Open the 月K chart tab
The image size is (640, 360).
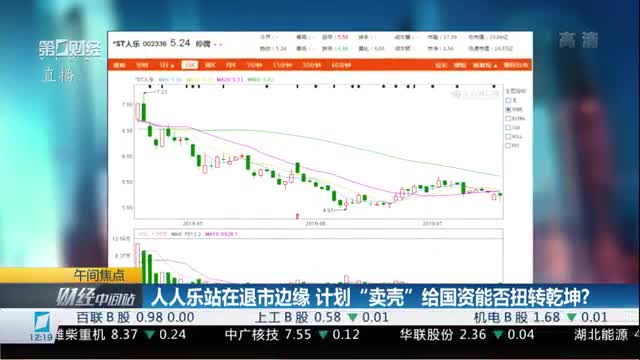(231, 65)
